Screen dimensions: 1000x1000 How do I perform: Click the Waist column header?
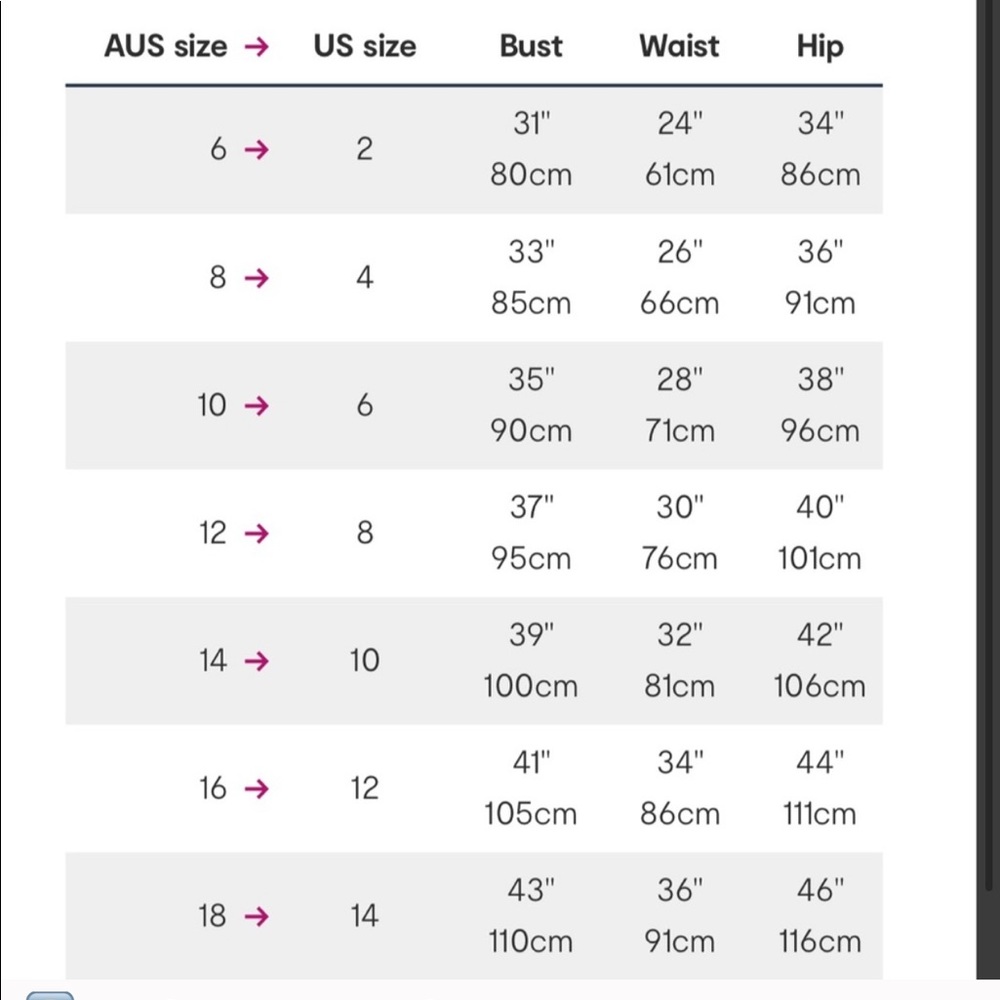pyautogui.click(x=679, y=47)
